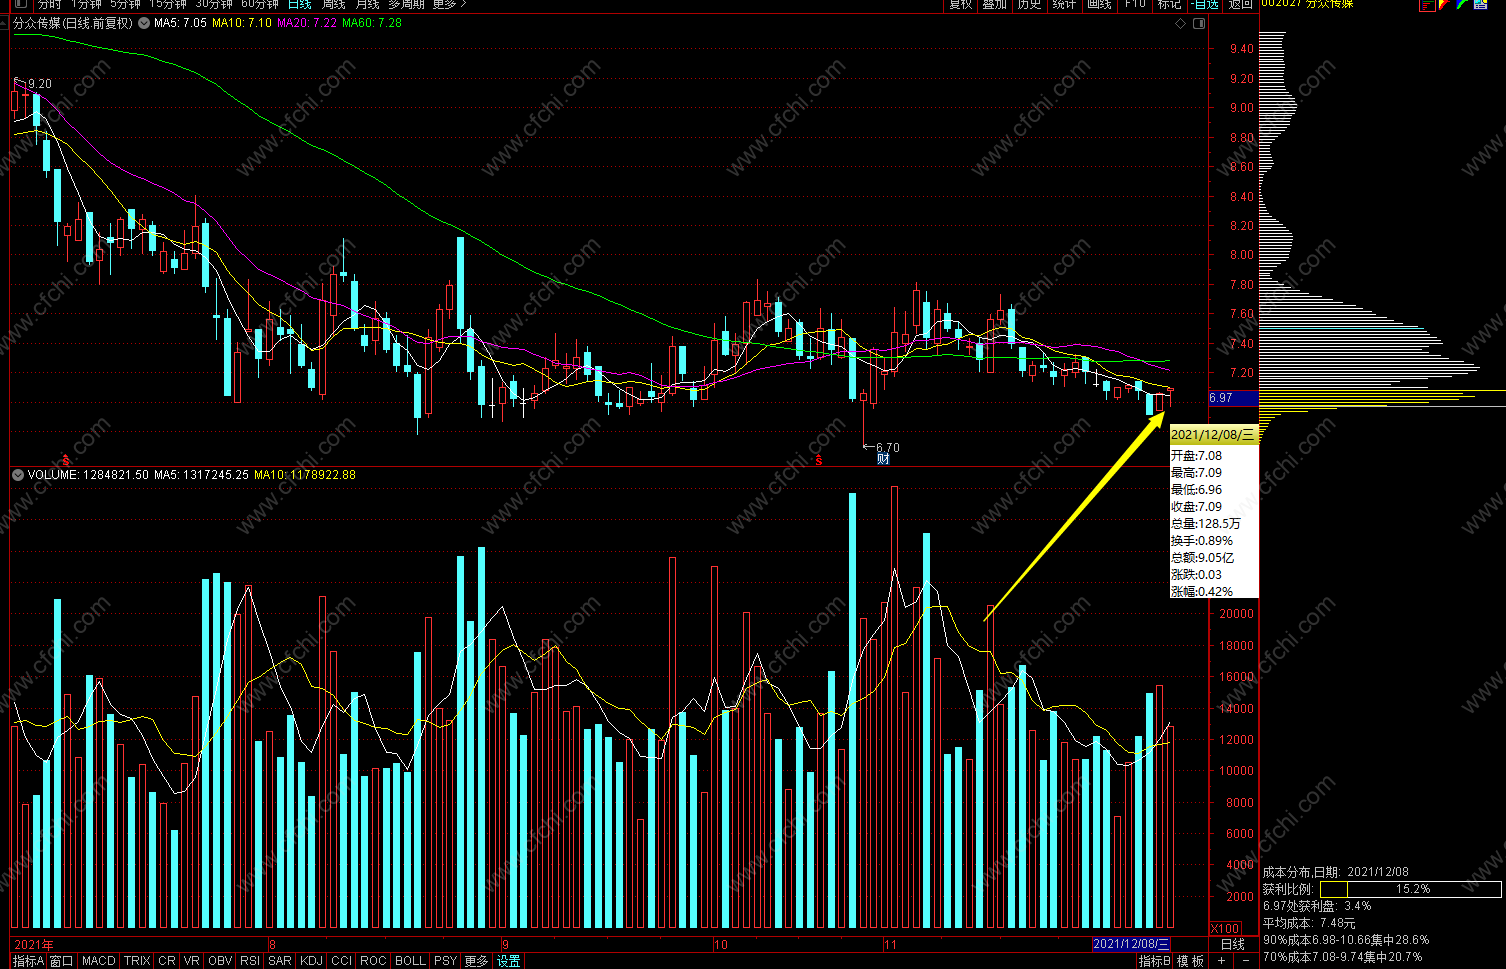1506x969 pixels.
Task: Click the 2021年 label on the time axis
Action: point(34,944)
